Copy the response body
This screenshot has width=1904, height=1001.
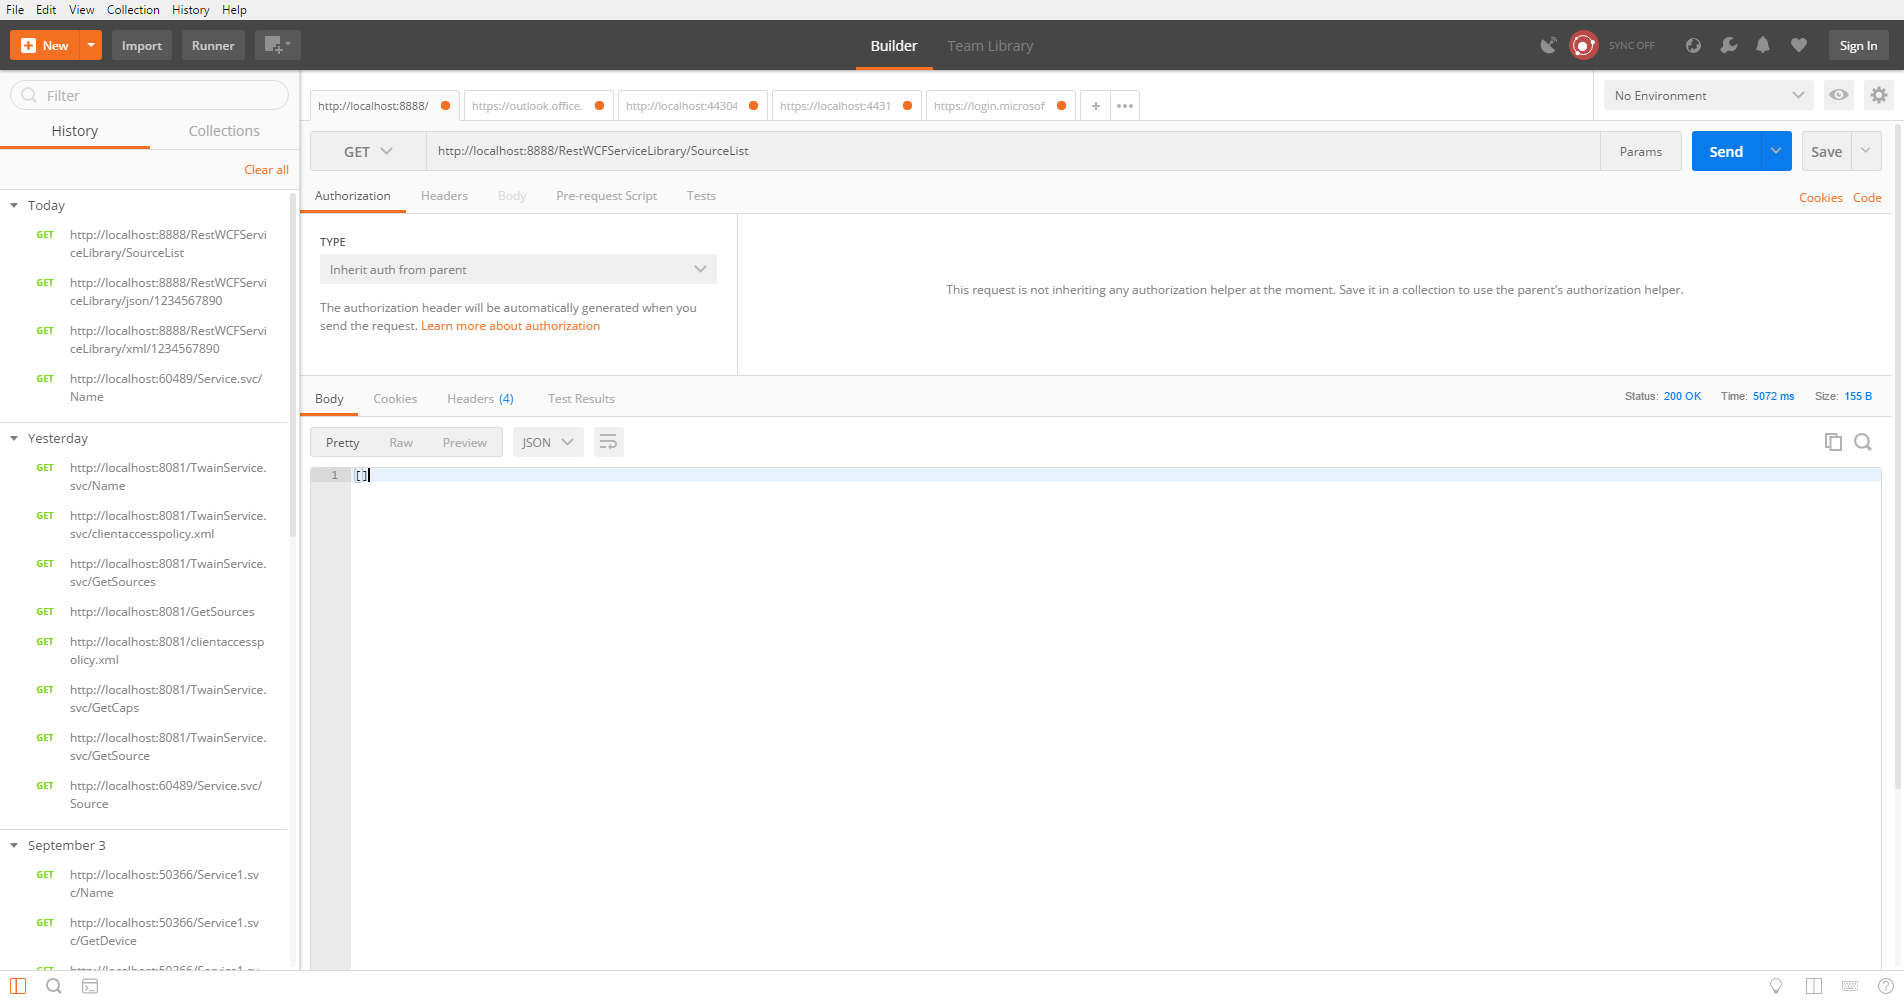click(x=1833, y=441)
